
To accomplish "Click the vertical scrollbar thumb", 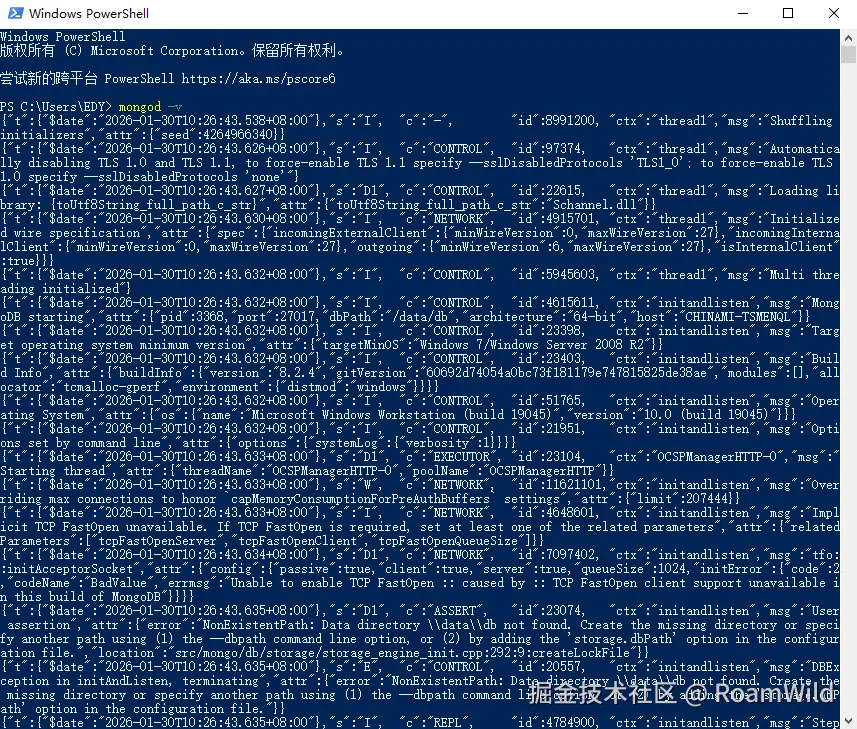I will [848, 55].
